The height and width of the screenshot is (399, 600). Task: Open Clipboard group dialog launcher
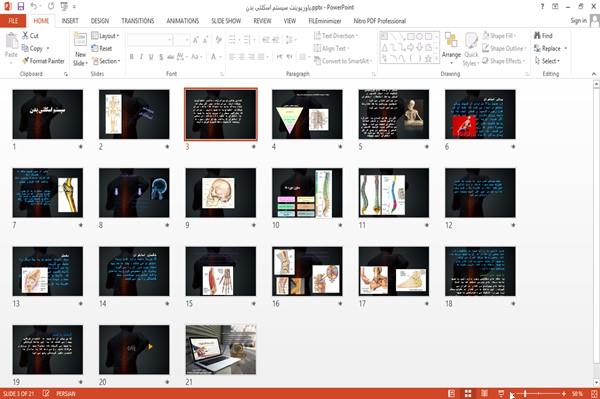point(66,74)
